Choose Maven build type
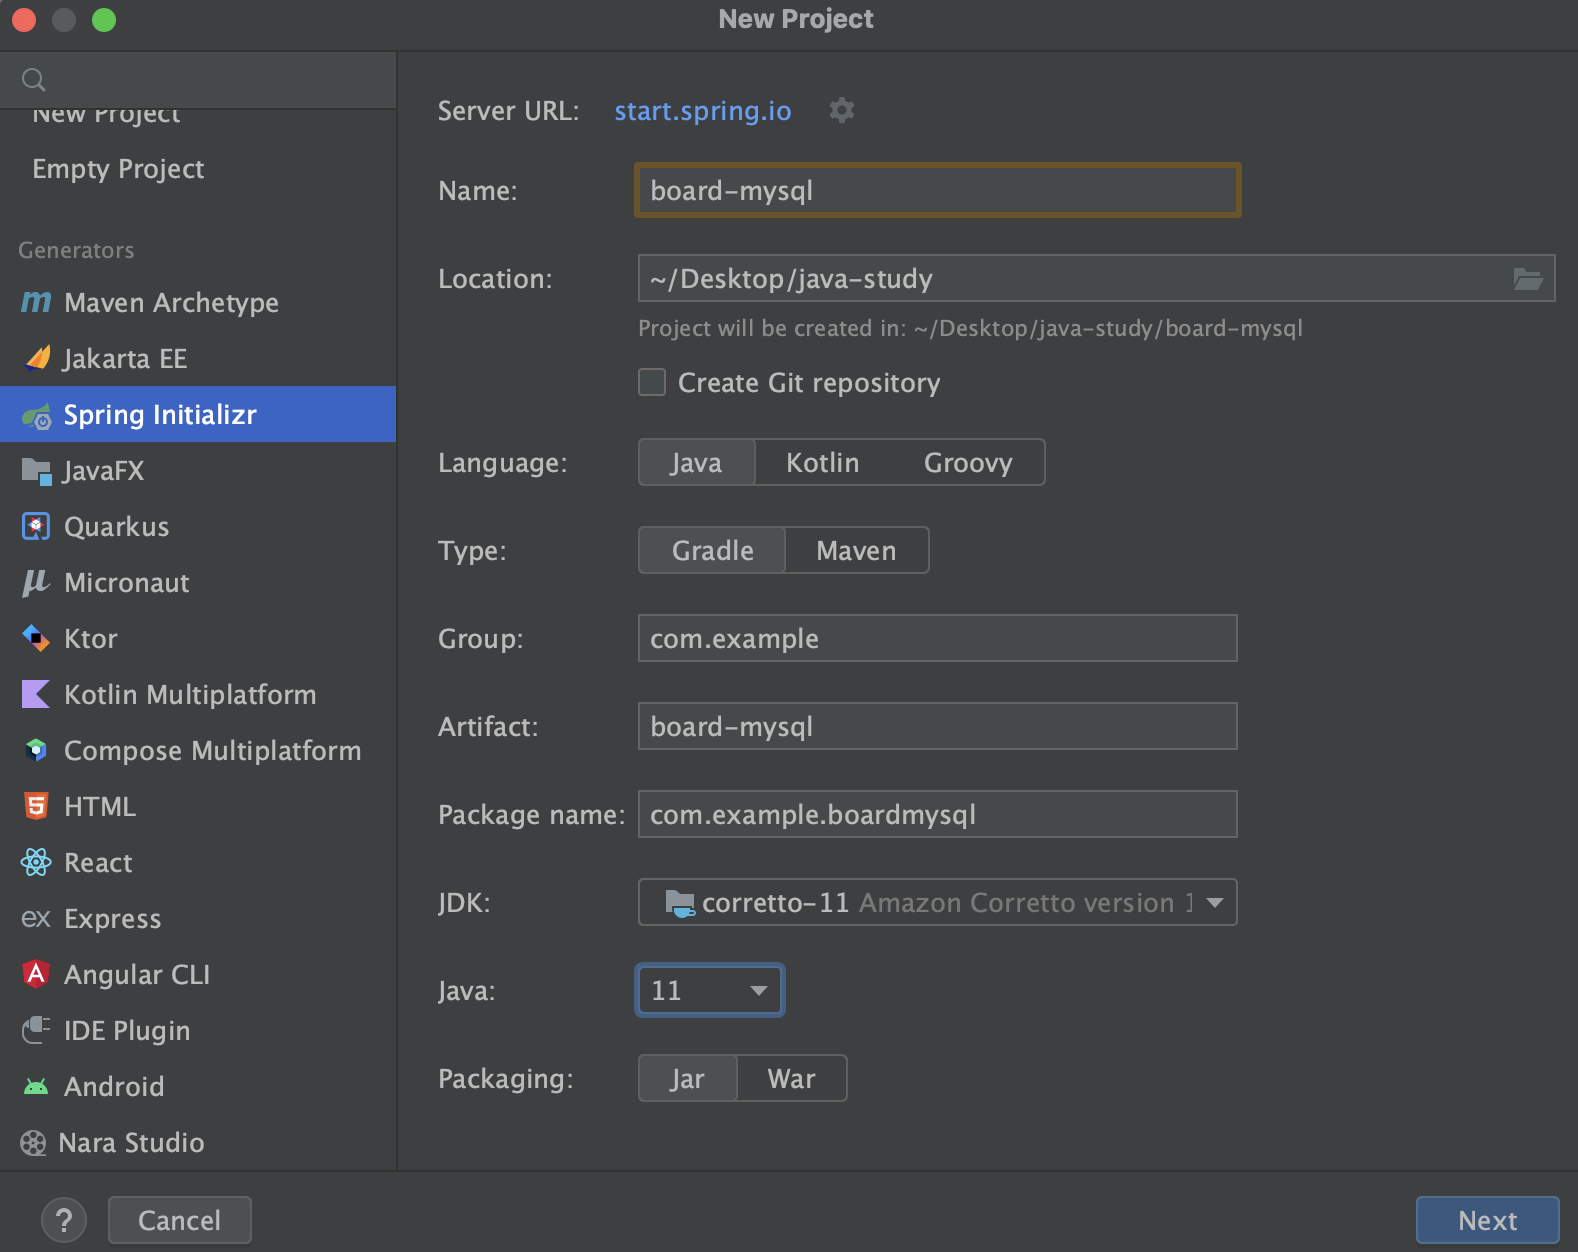This screenshot has height=1252, width=1578. click(x=856, y=550)
